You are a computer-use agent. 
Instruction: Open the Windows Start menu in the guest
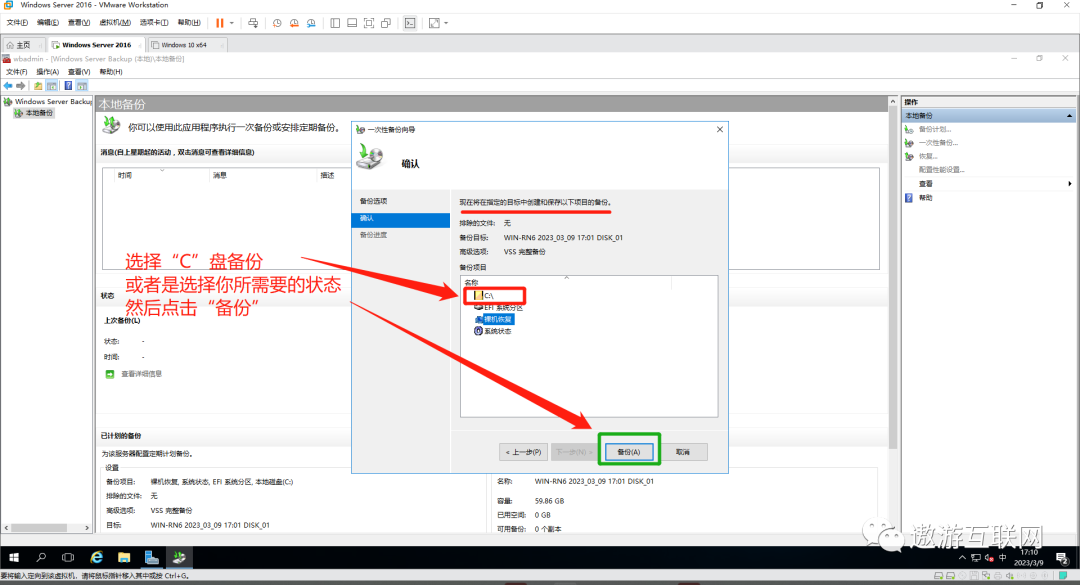[14, 557]
